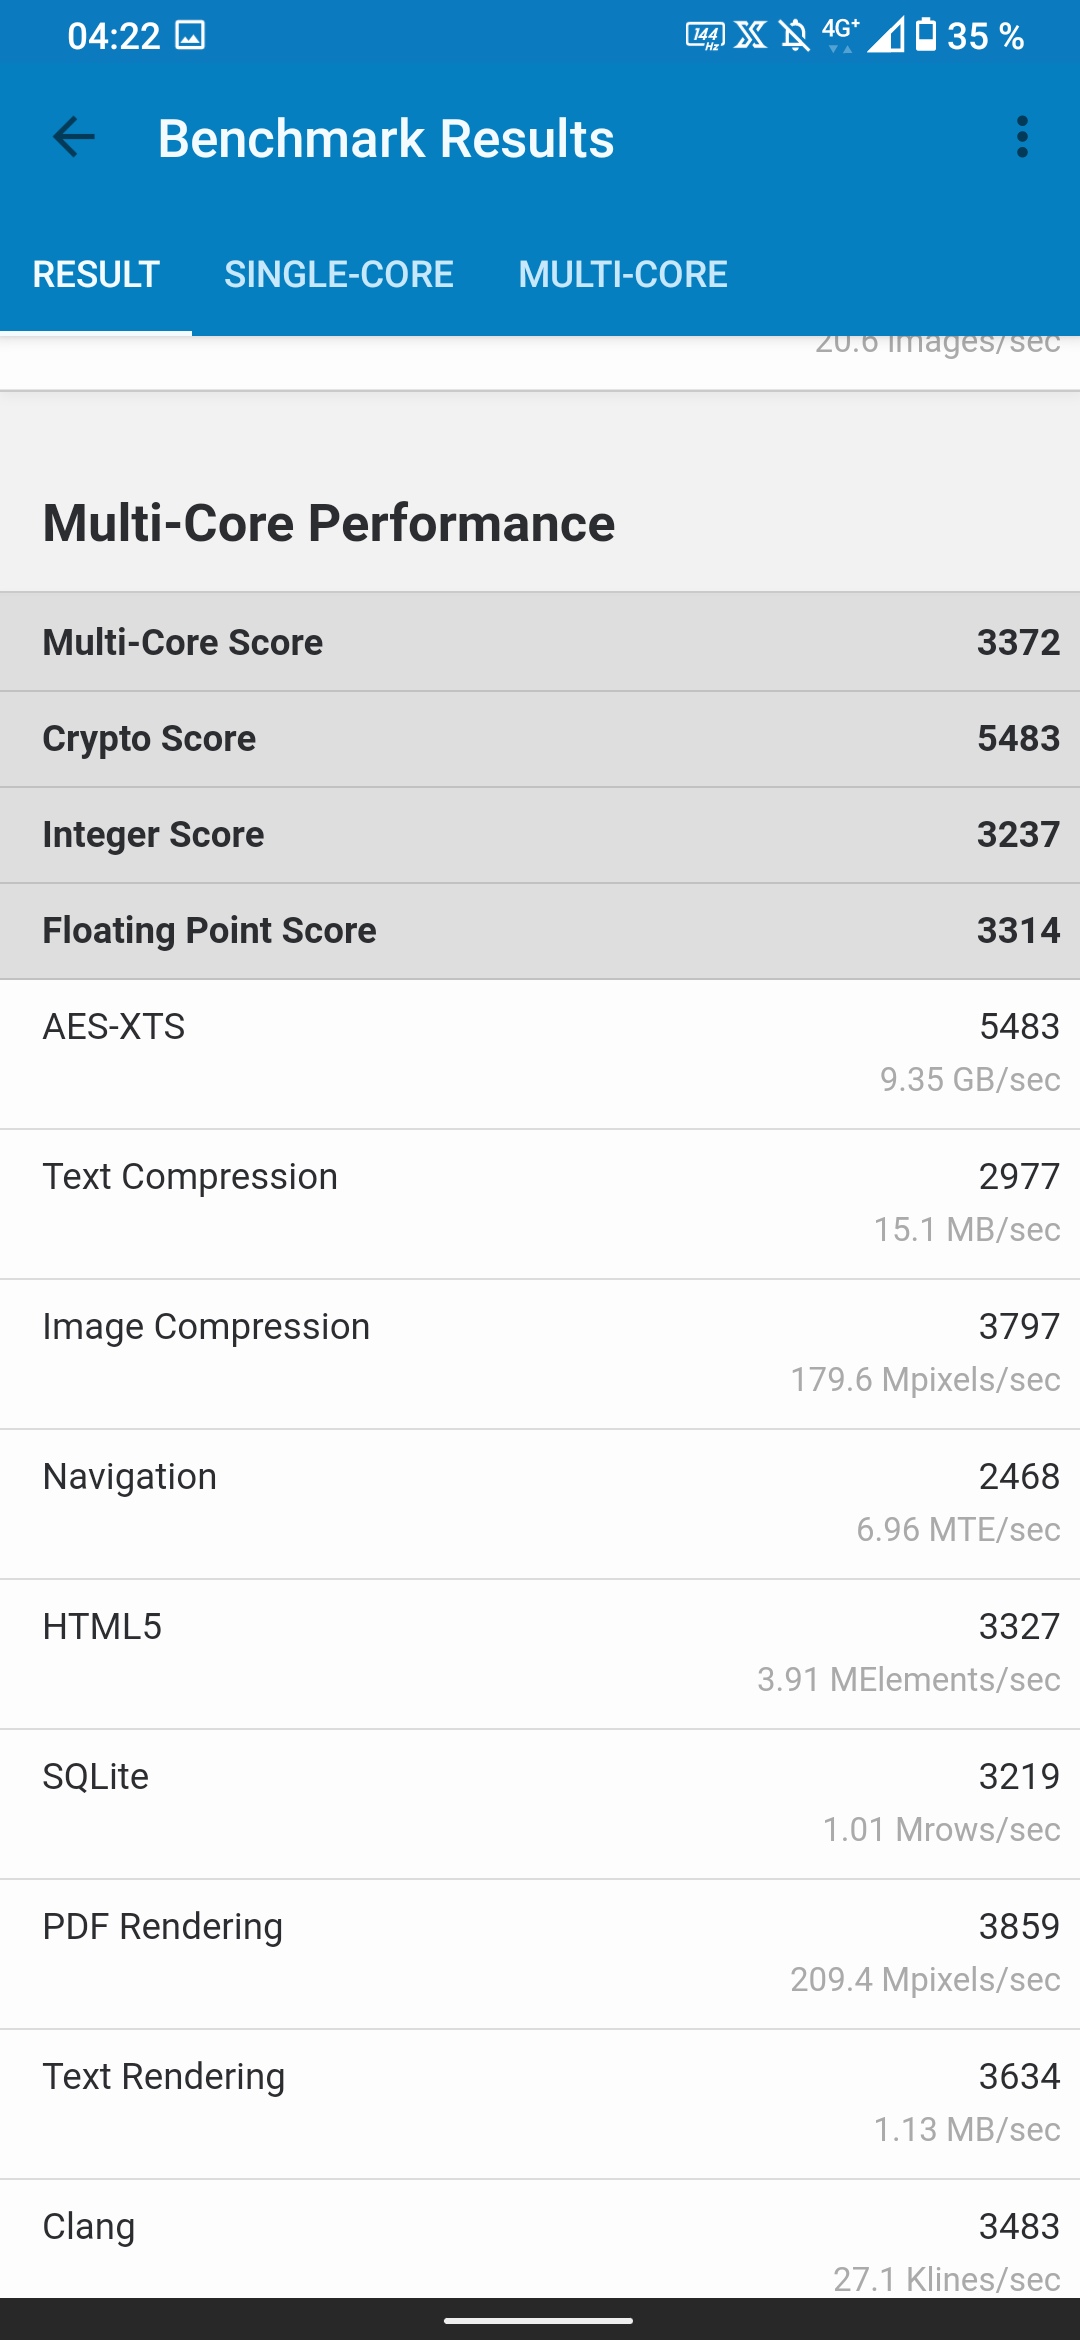
Task: Tap the screenshot image notification icon
Action: pos(190,36)
